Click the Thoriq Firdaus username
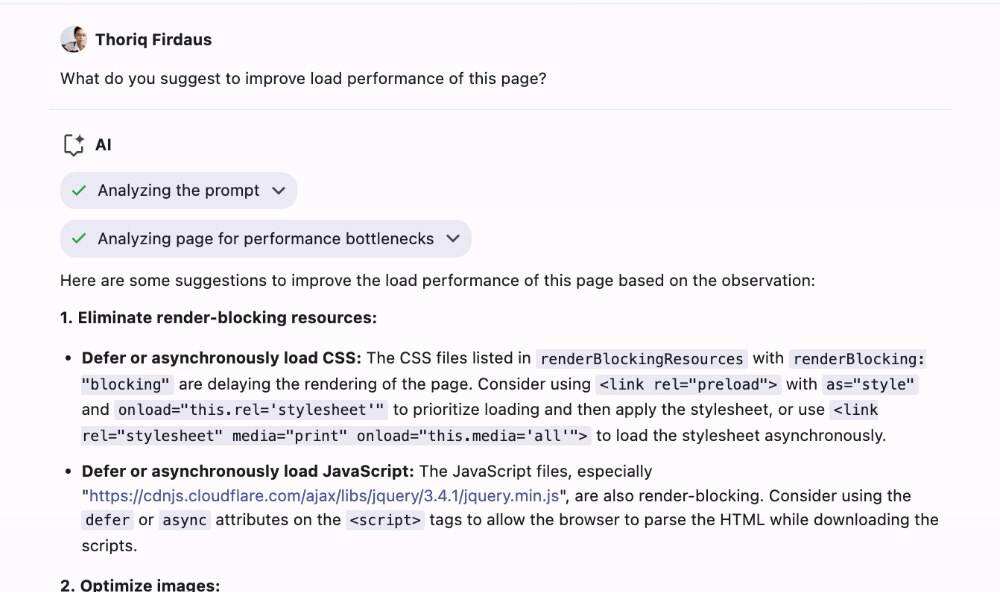This screenshot has height=592, width=1000. point(153,40)
